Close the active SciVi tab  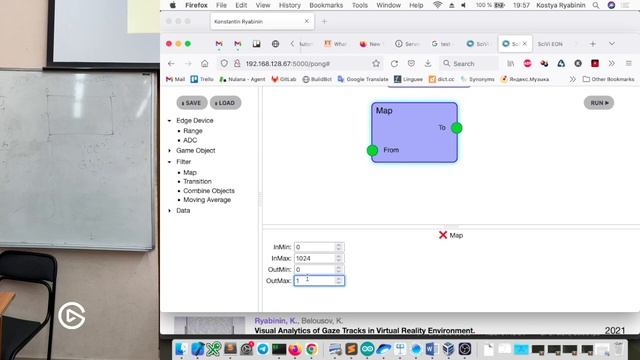pyautogui.click(x=525, y=44)
